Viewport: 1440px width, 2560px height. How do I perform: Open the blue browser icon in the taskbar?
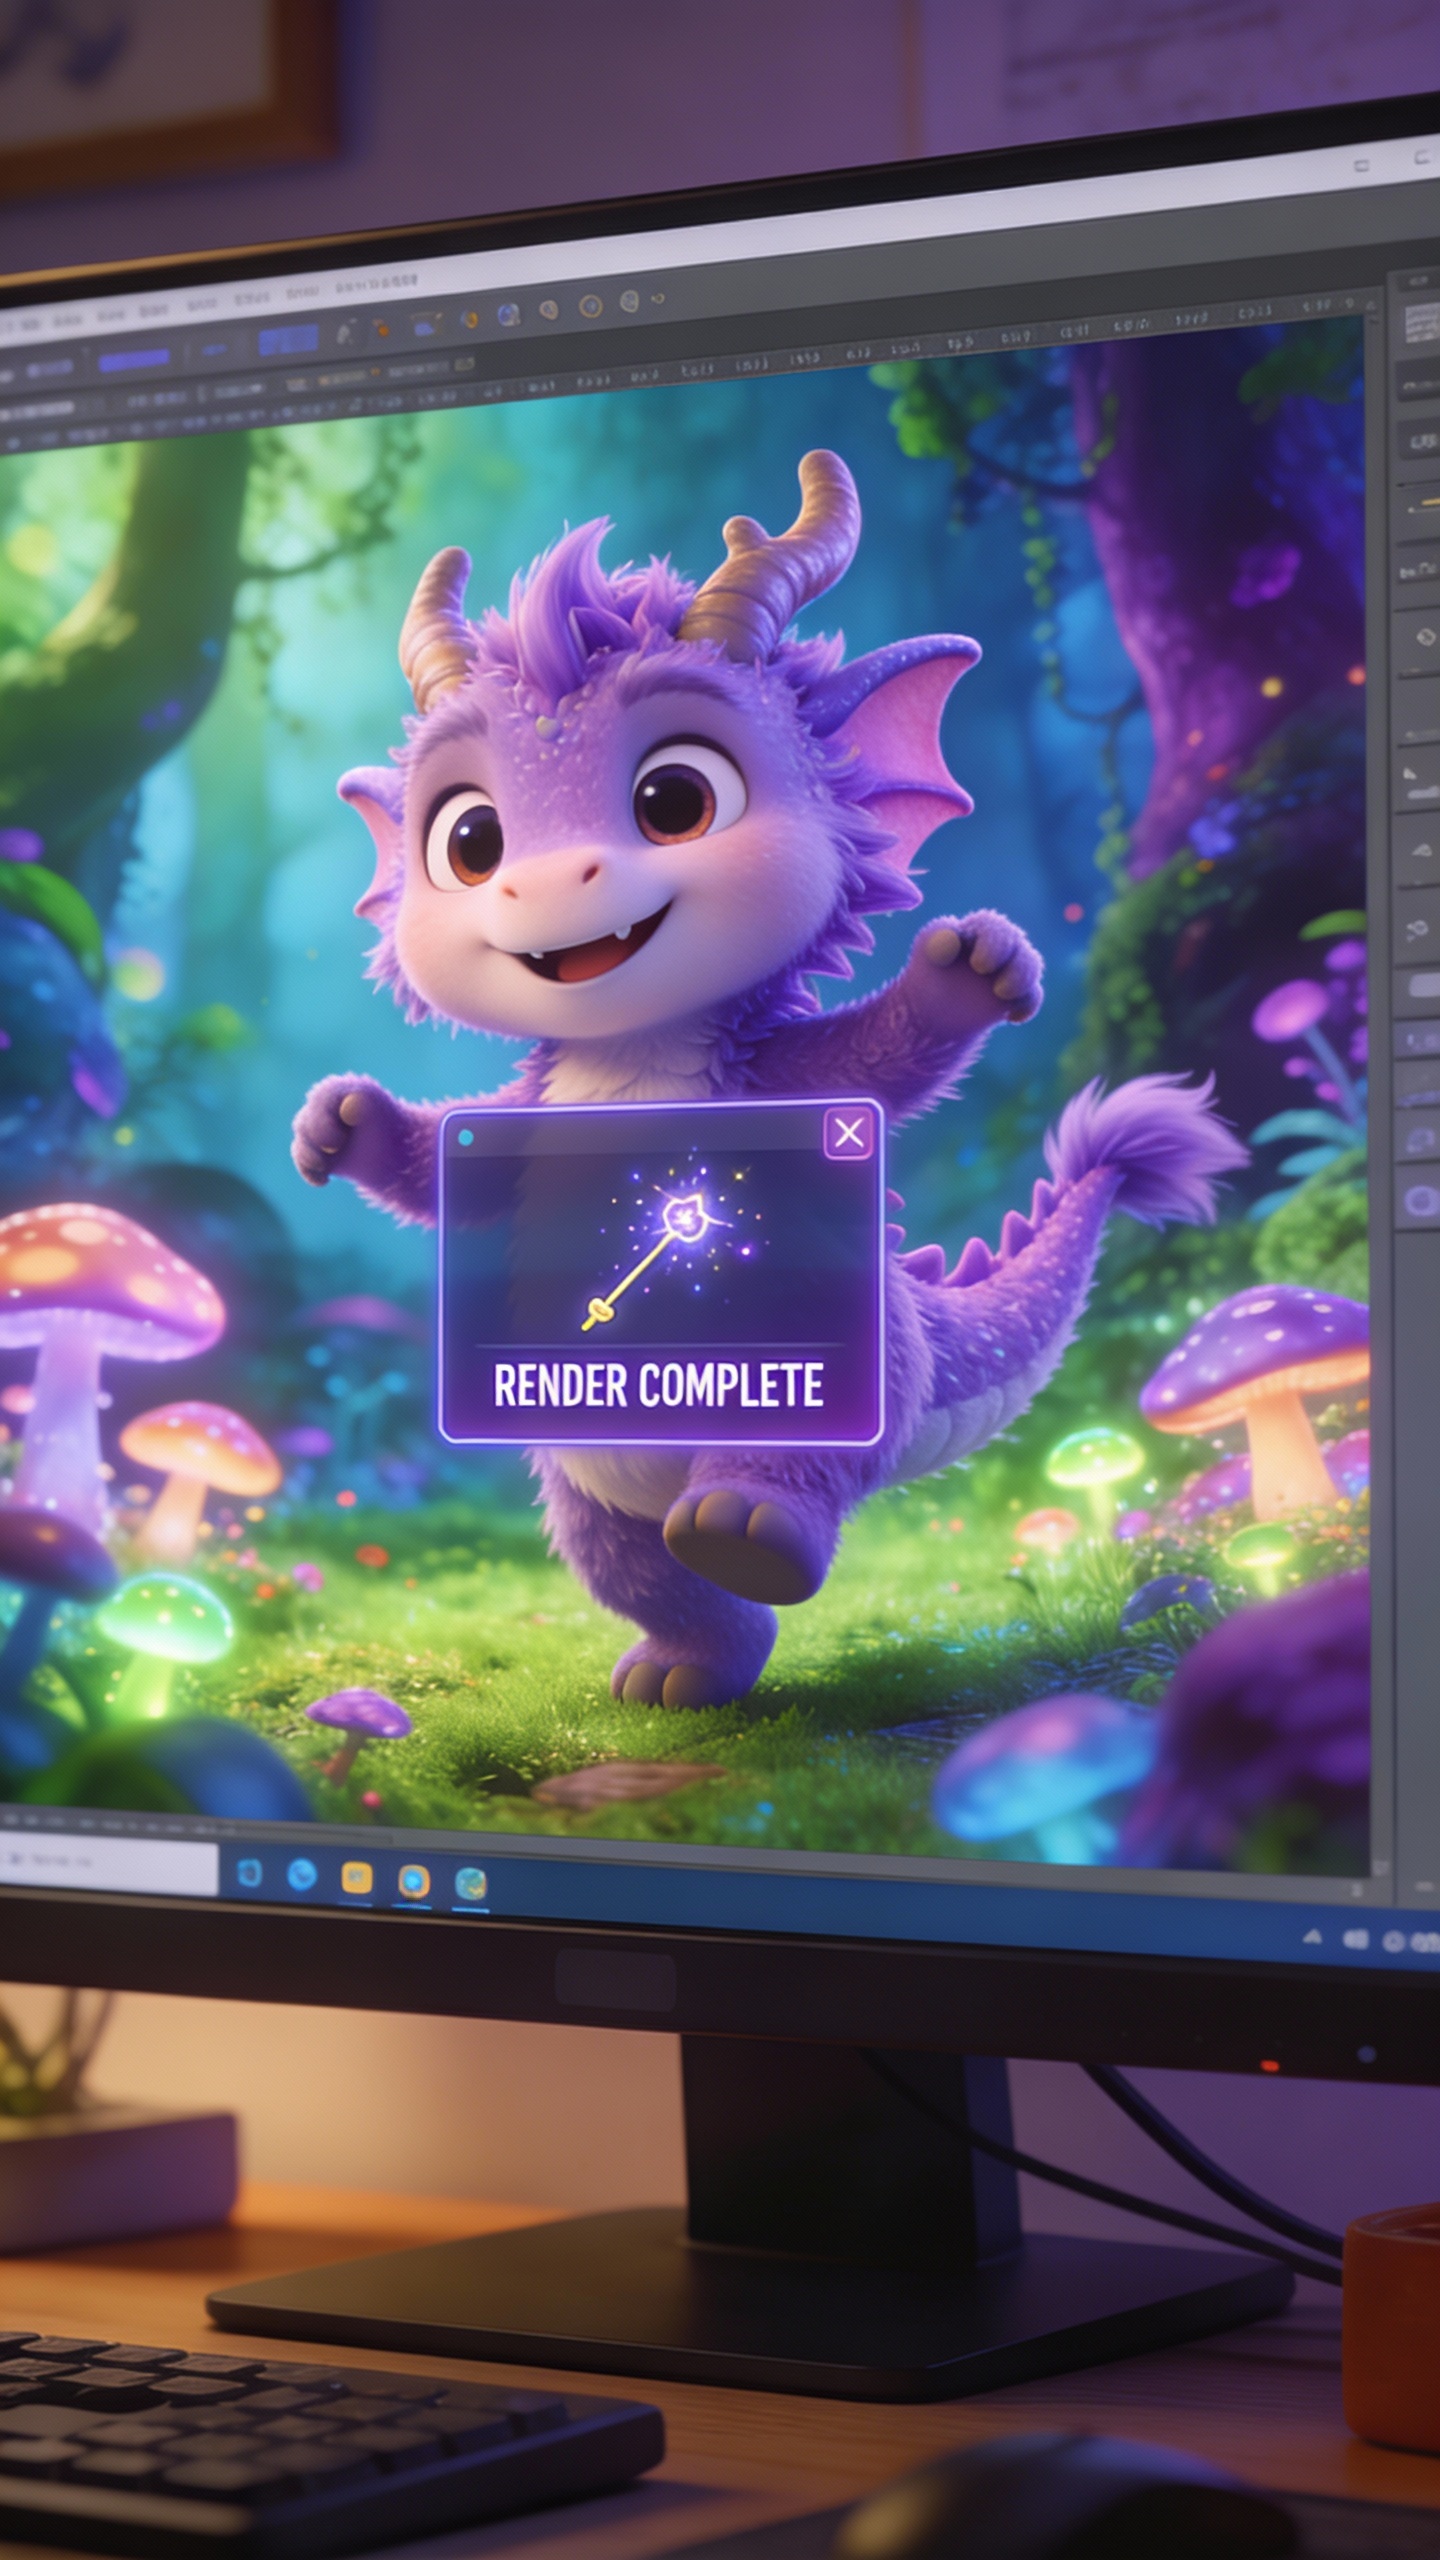click(x=301, y=1874)
